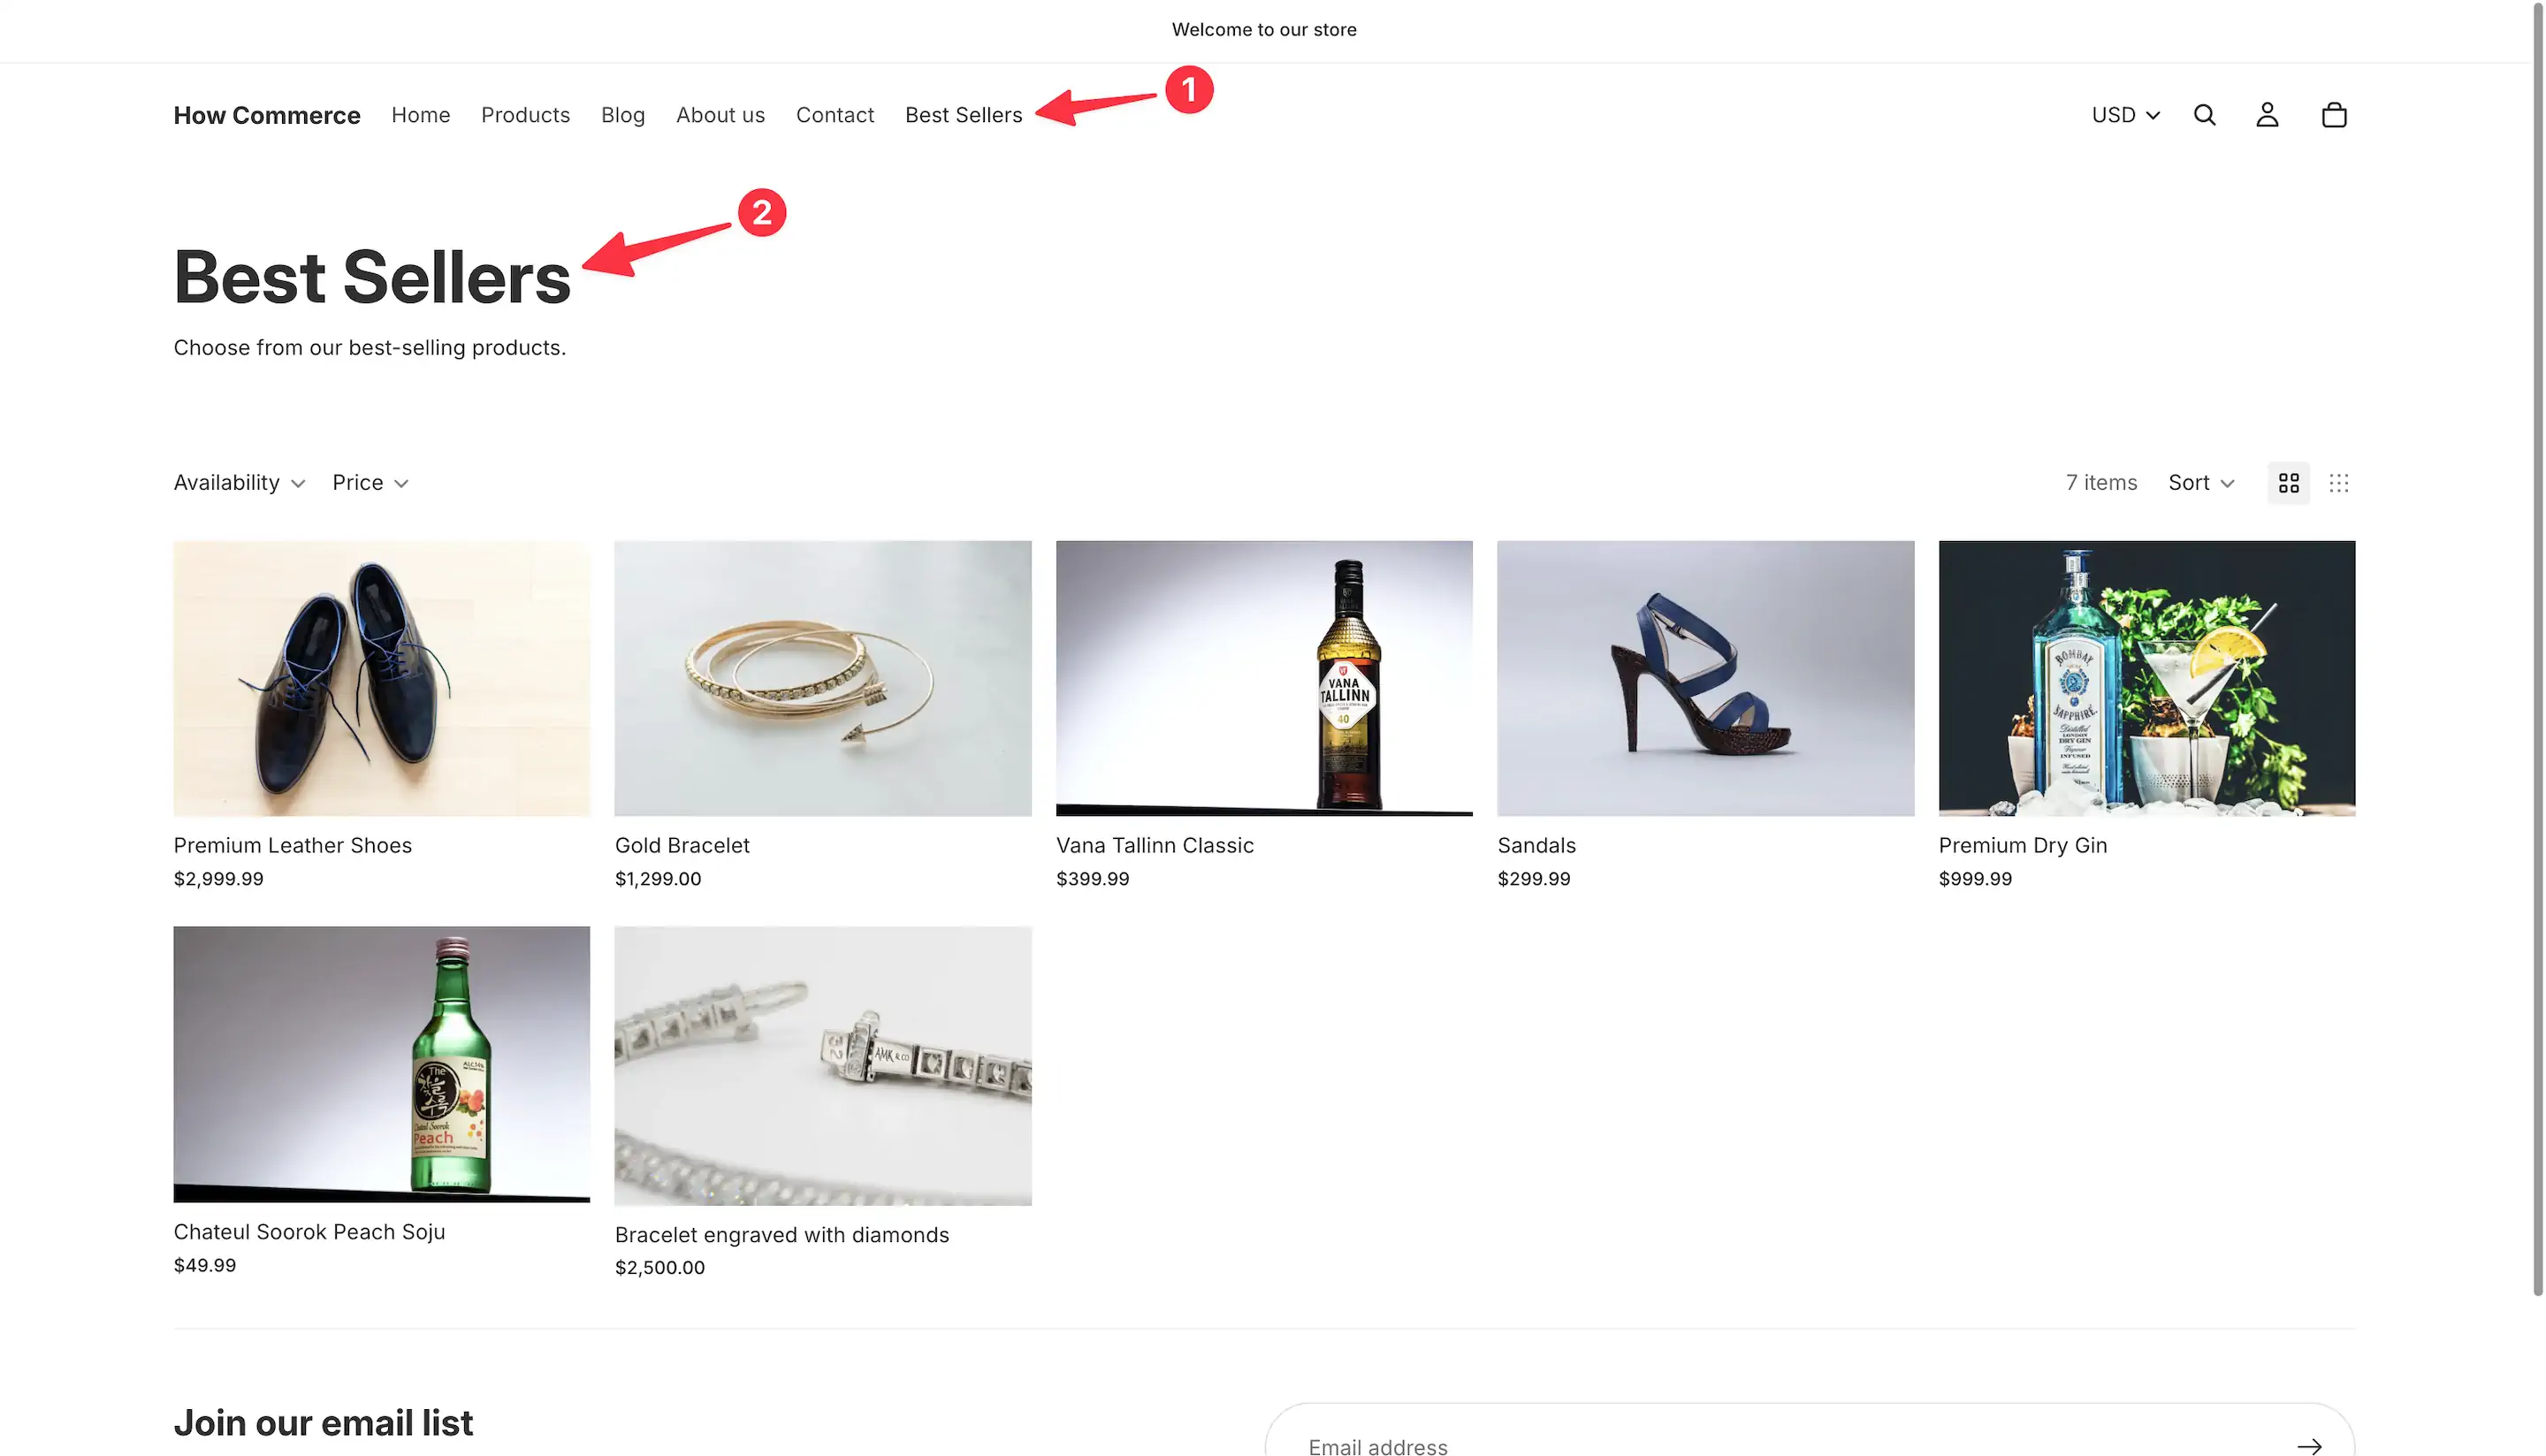
Task: Open the USD currency selector
Action: (x=2125, y=115)
